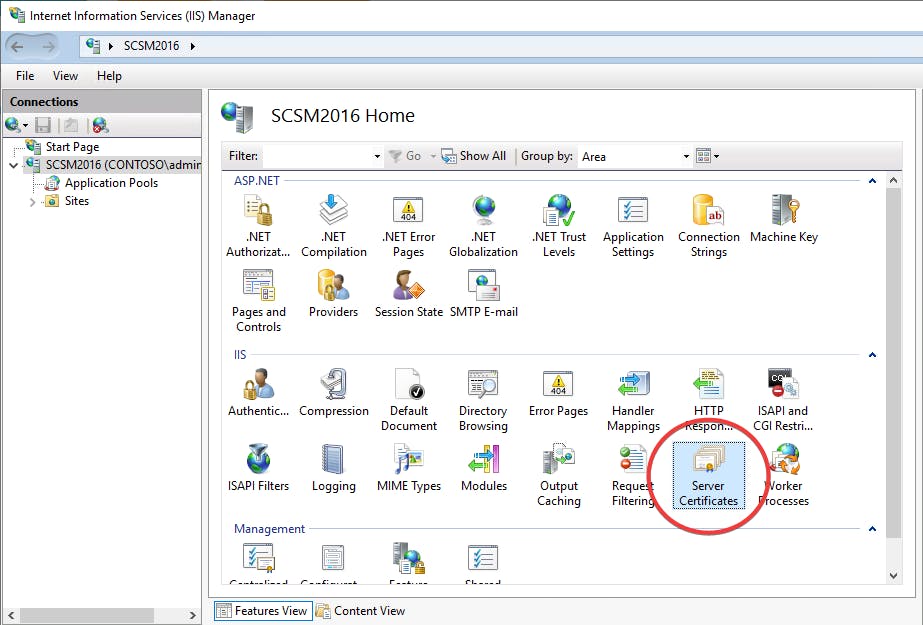Screen dimensions: 923x625
Task: Open MIME Types feature
Action: tap(409, 468)
